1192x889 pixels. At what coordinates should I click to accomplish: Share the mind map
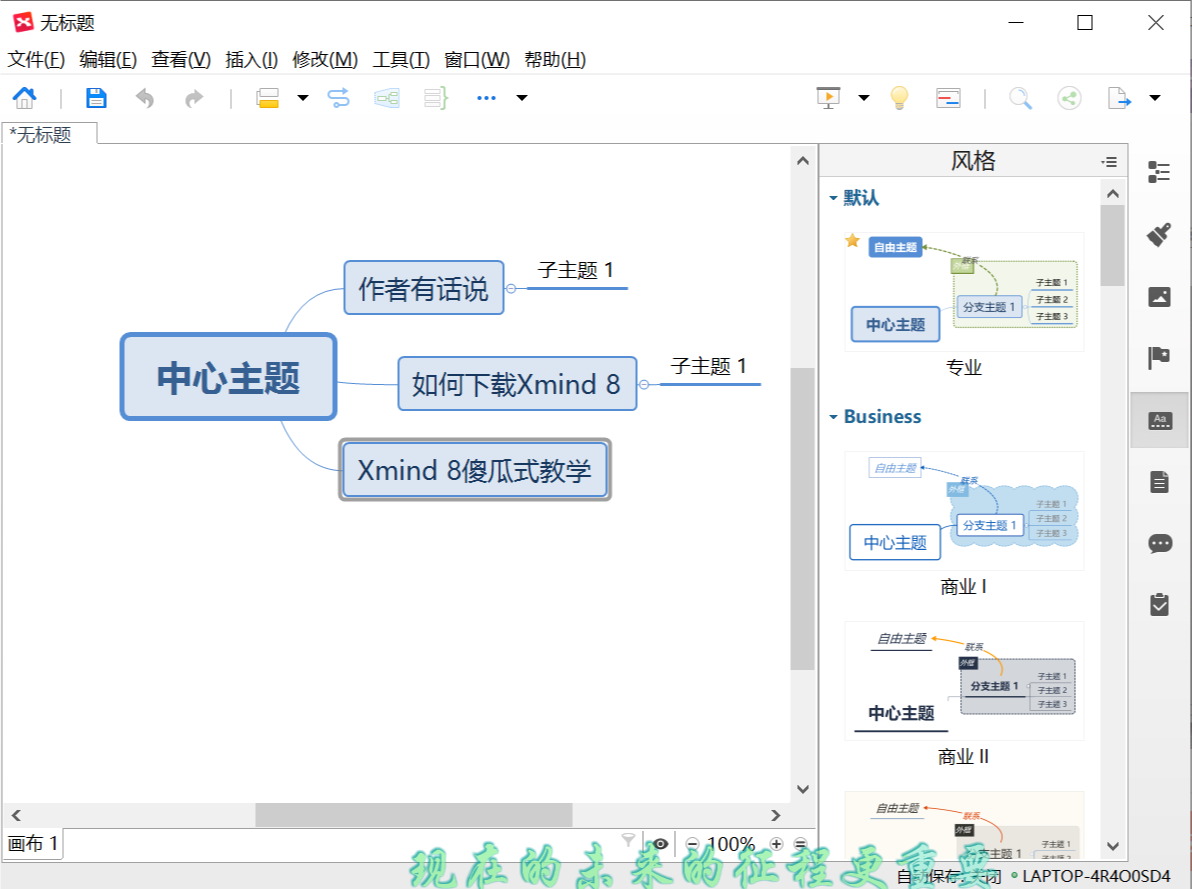pyautogui.click(x=1070, y=97)
